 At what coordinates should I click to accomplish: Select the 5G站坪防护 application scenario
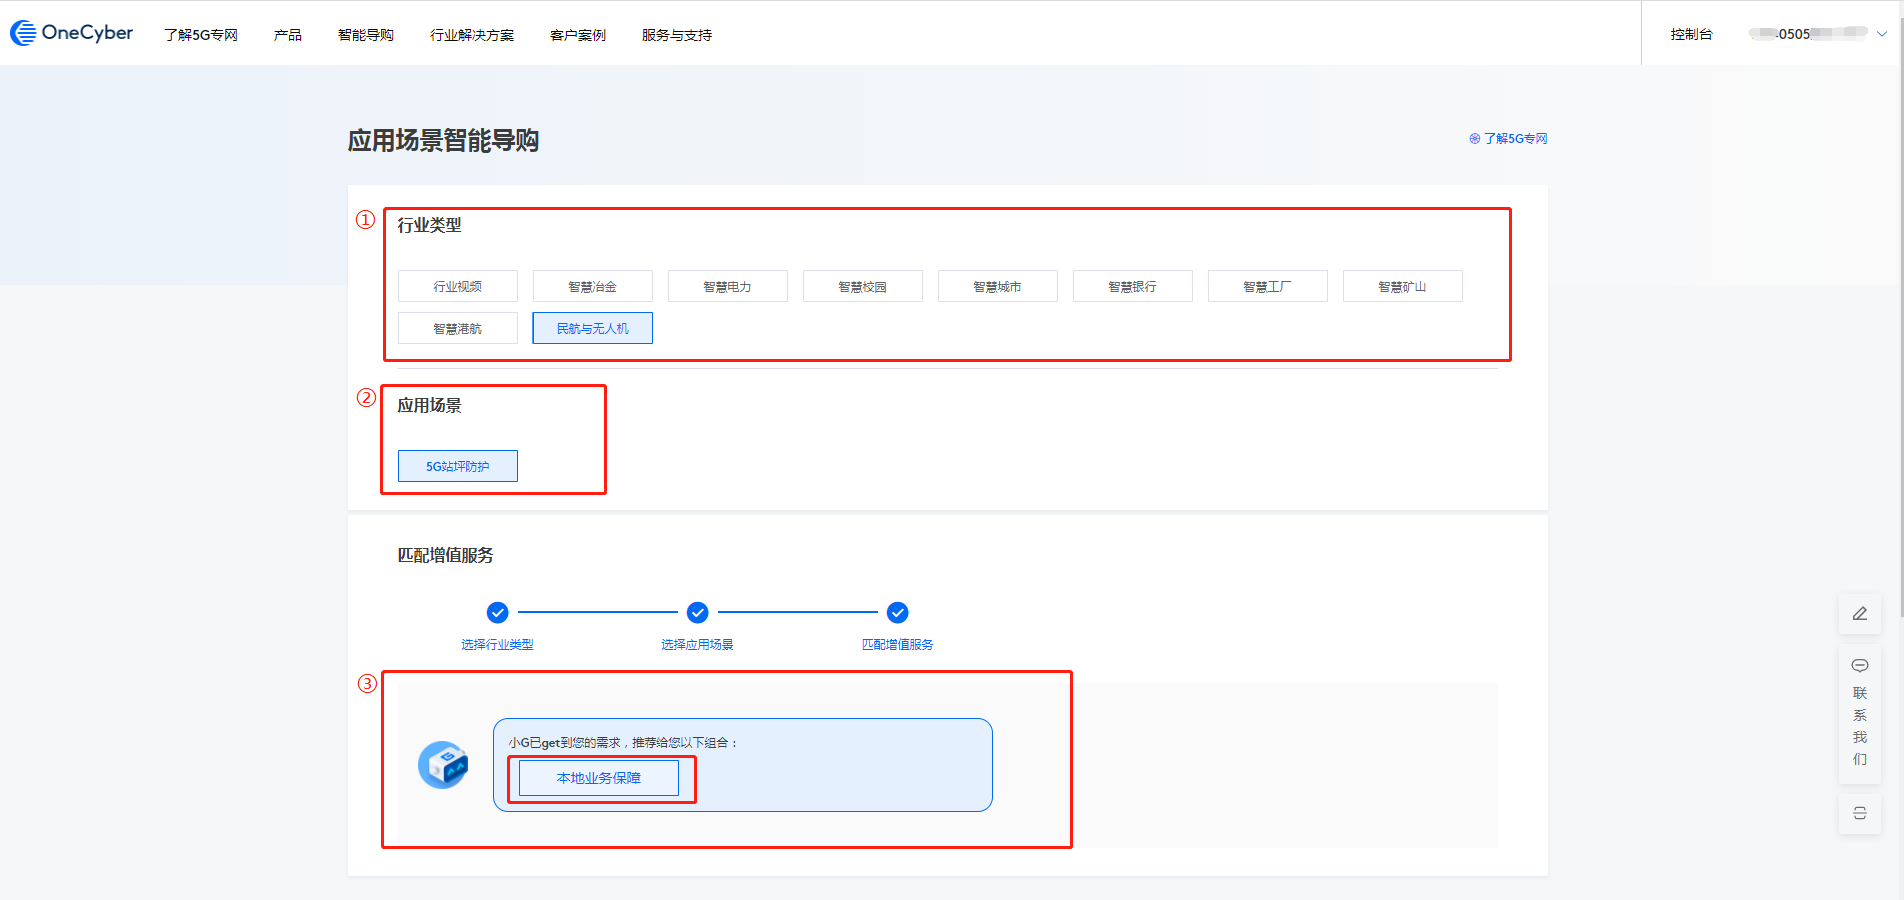pyautogui.click(x=457, y=466)
